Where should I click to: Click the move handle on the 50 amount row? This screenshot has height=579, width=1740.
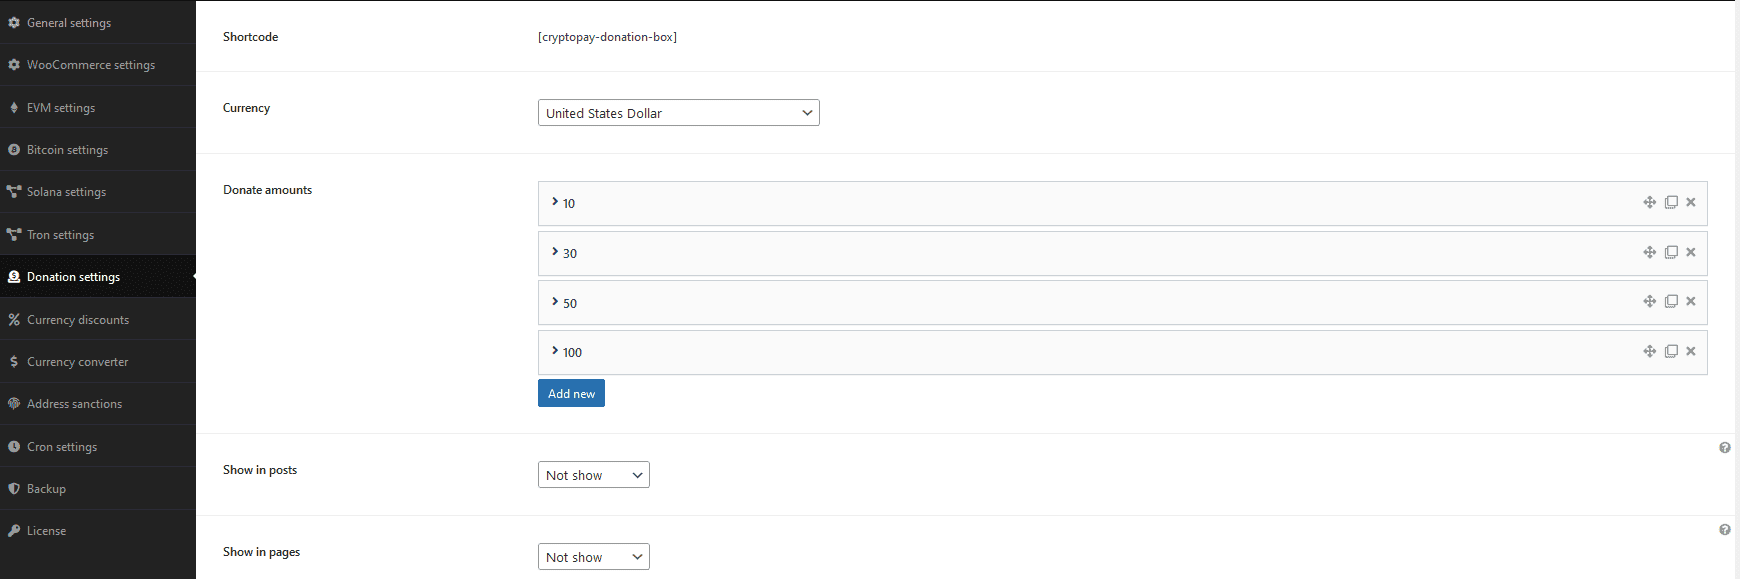[1650, 301]
